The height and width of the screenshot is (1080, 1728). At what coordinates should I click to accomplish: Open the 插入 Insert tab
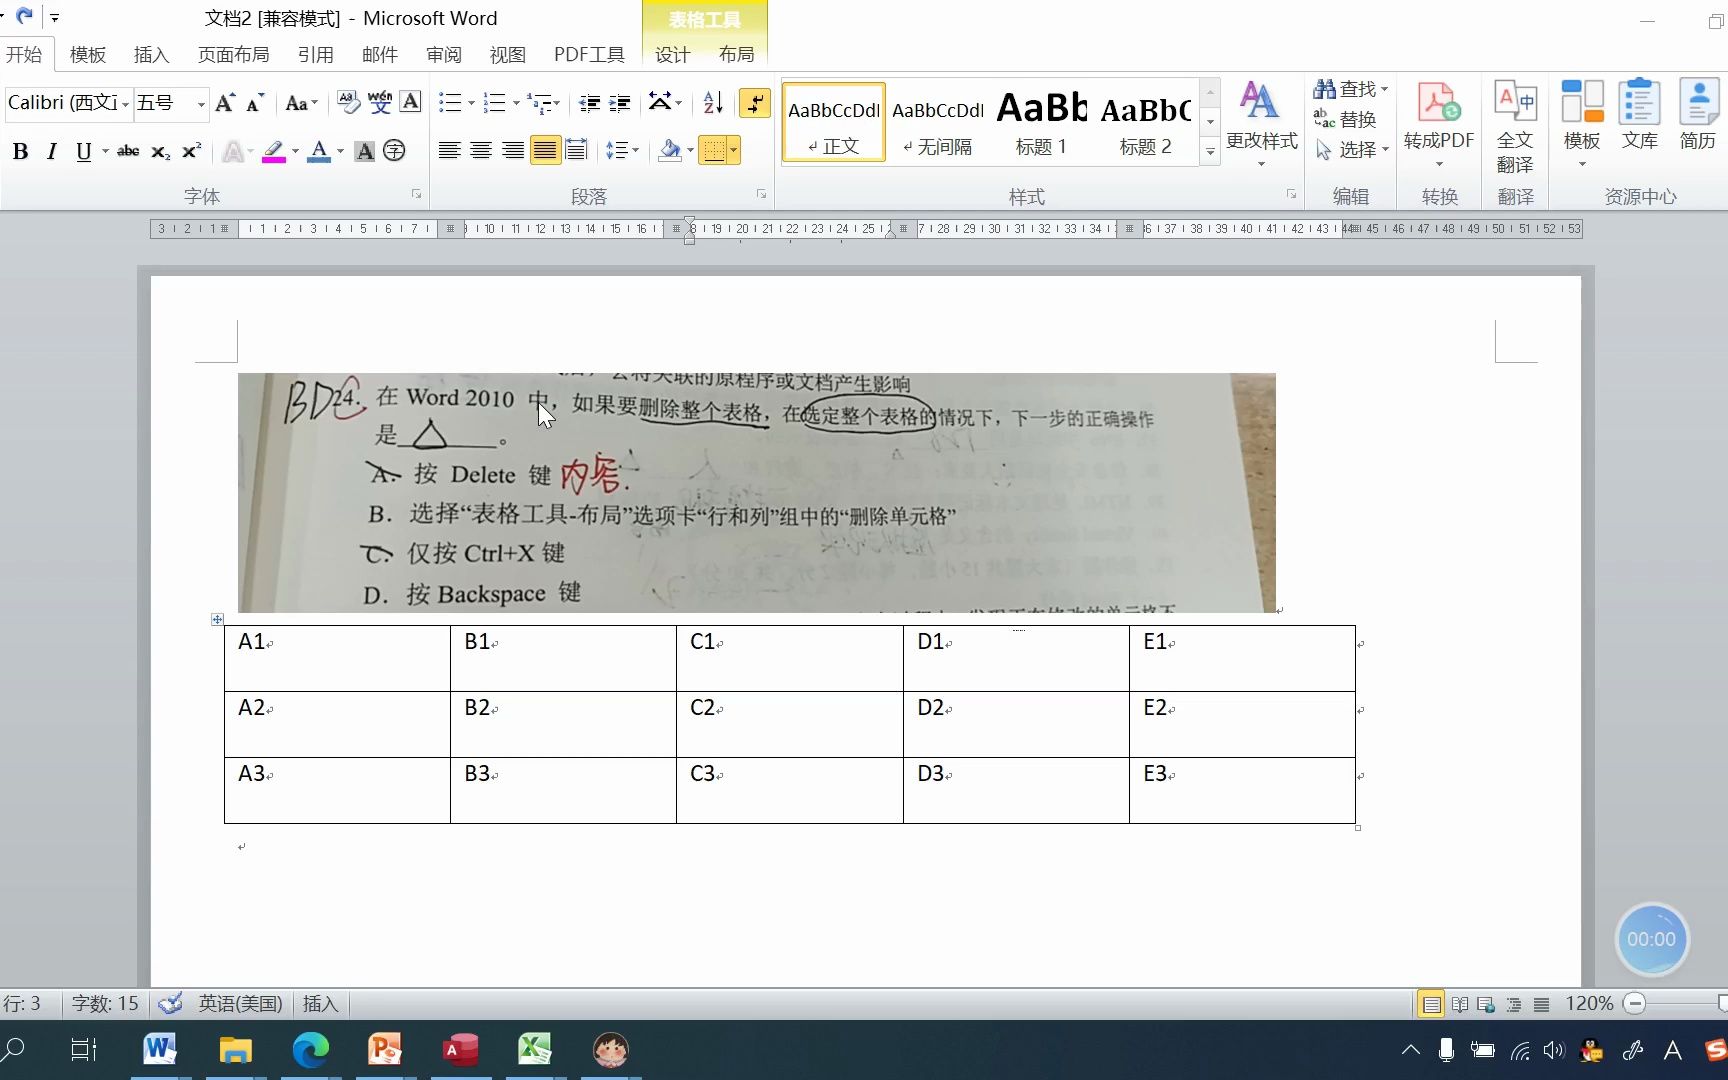click(151, 54)
